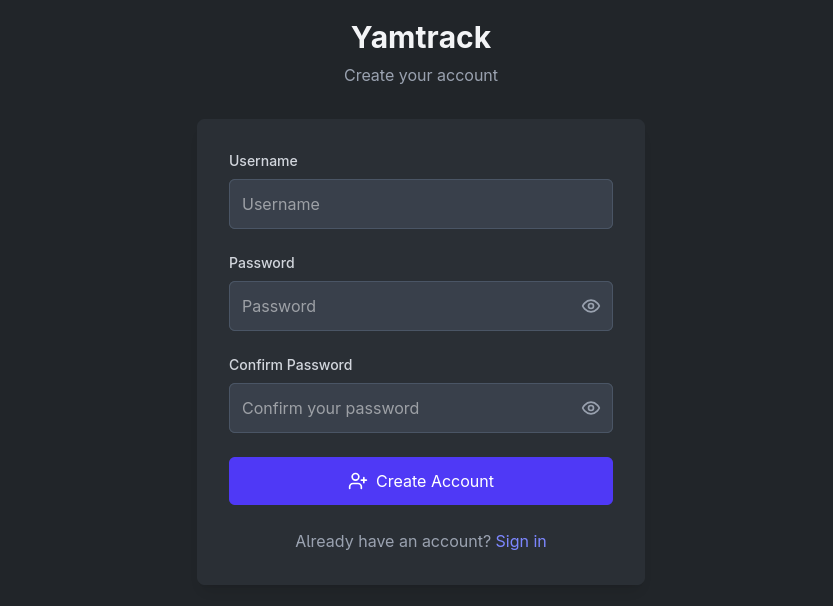The height and width of the screenshot is (606, 833).
Task: Open the Sign in link
Action: coord(521,541)
